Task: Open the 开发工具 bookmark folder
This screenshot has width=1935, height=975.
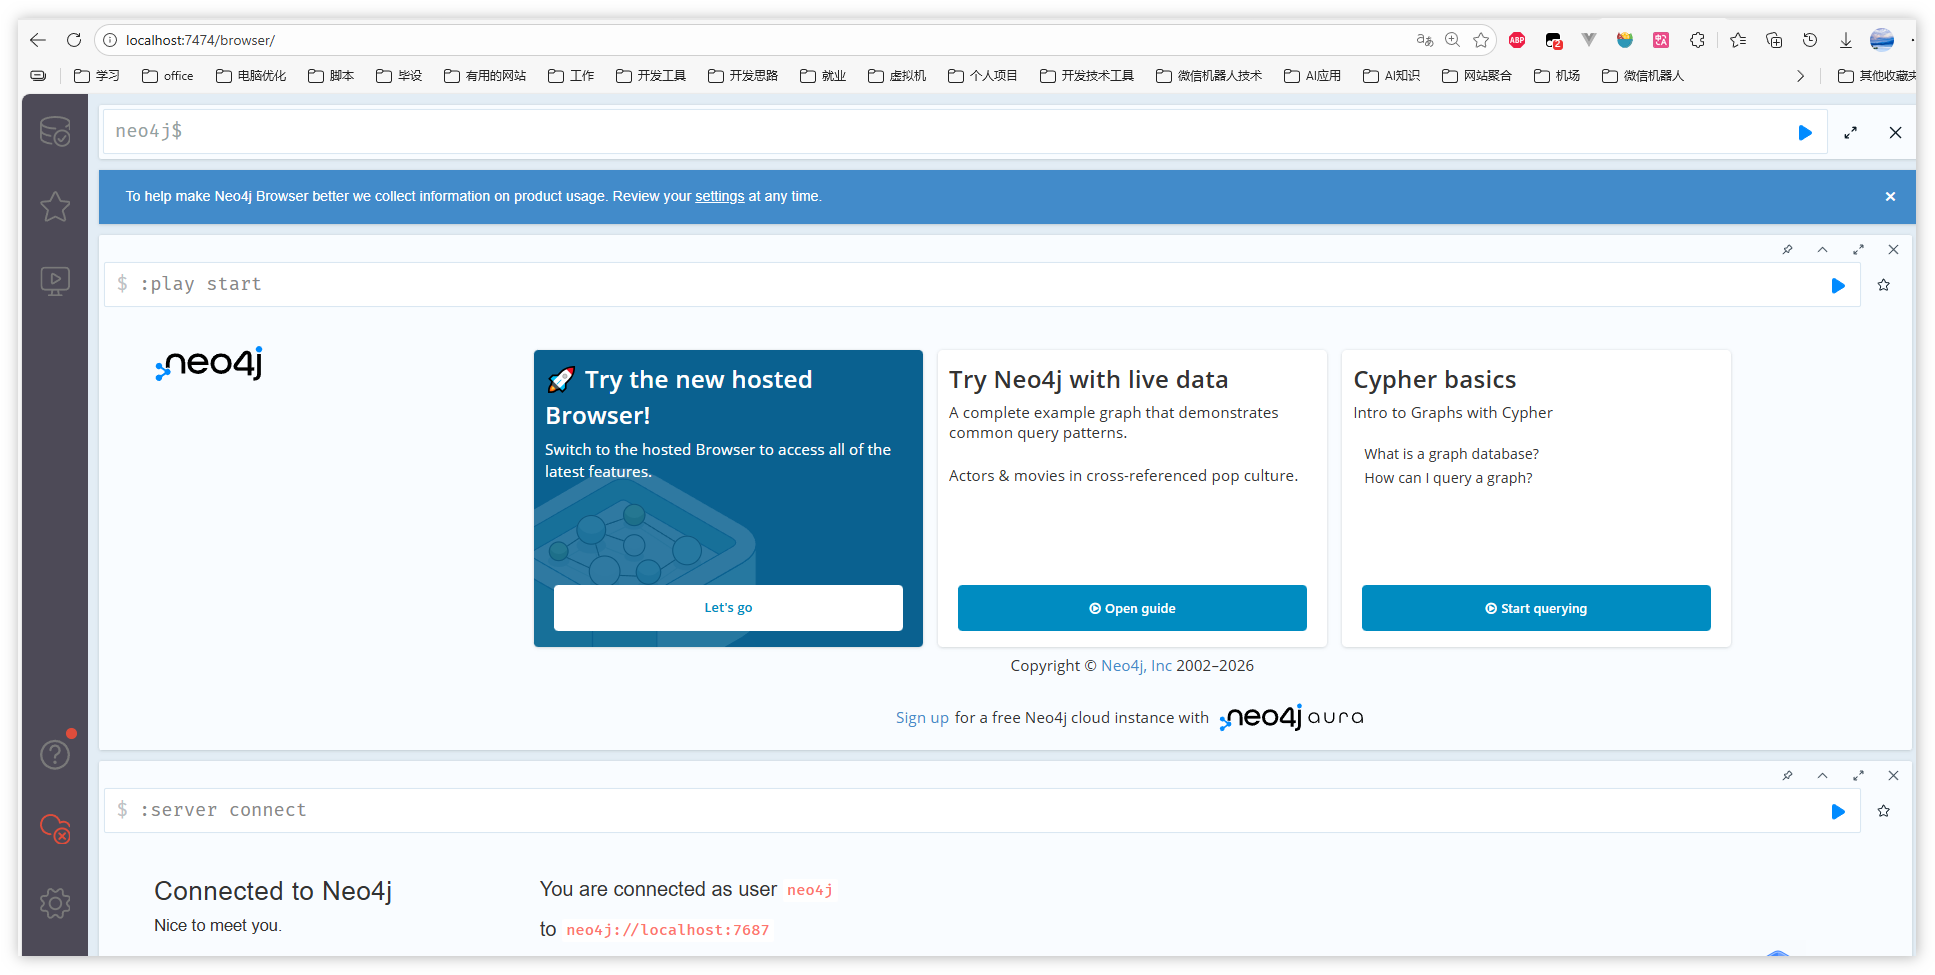Action: 651,76
